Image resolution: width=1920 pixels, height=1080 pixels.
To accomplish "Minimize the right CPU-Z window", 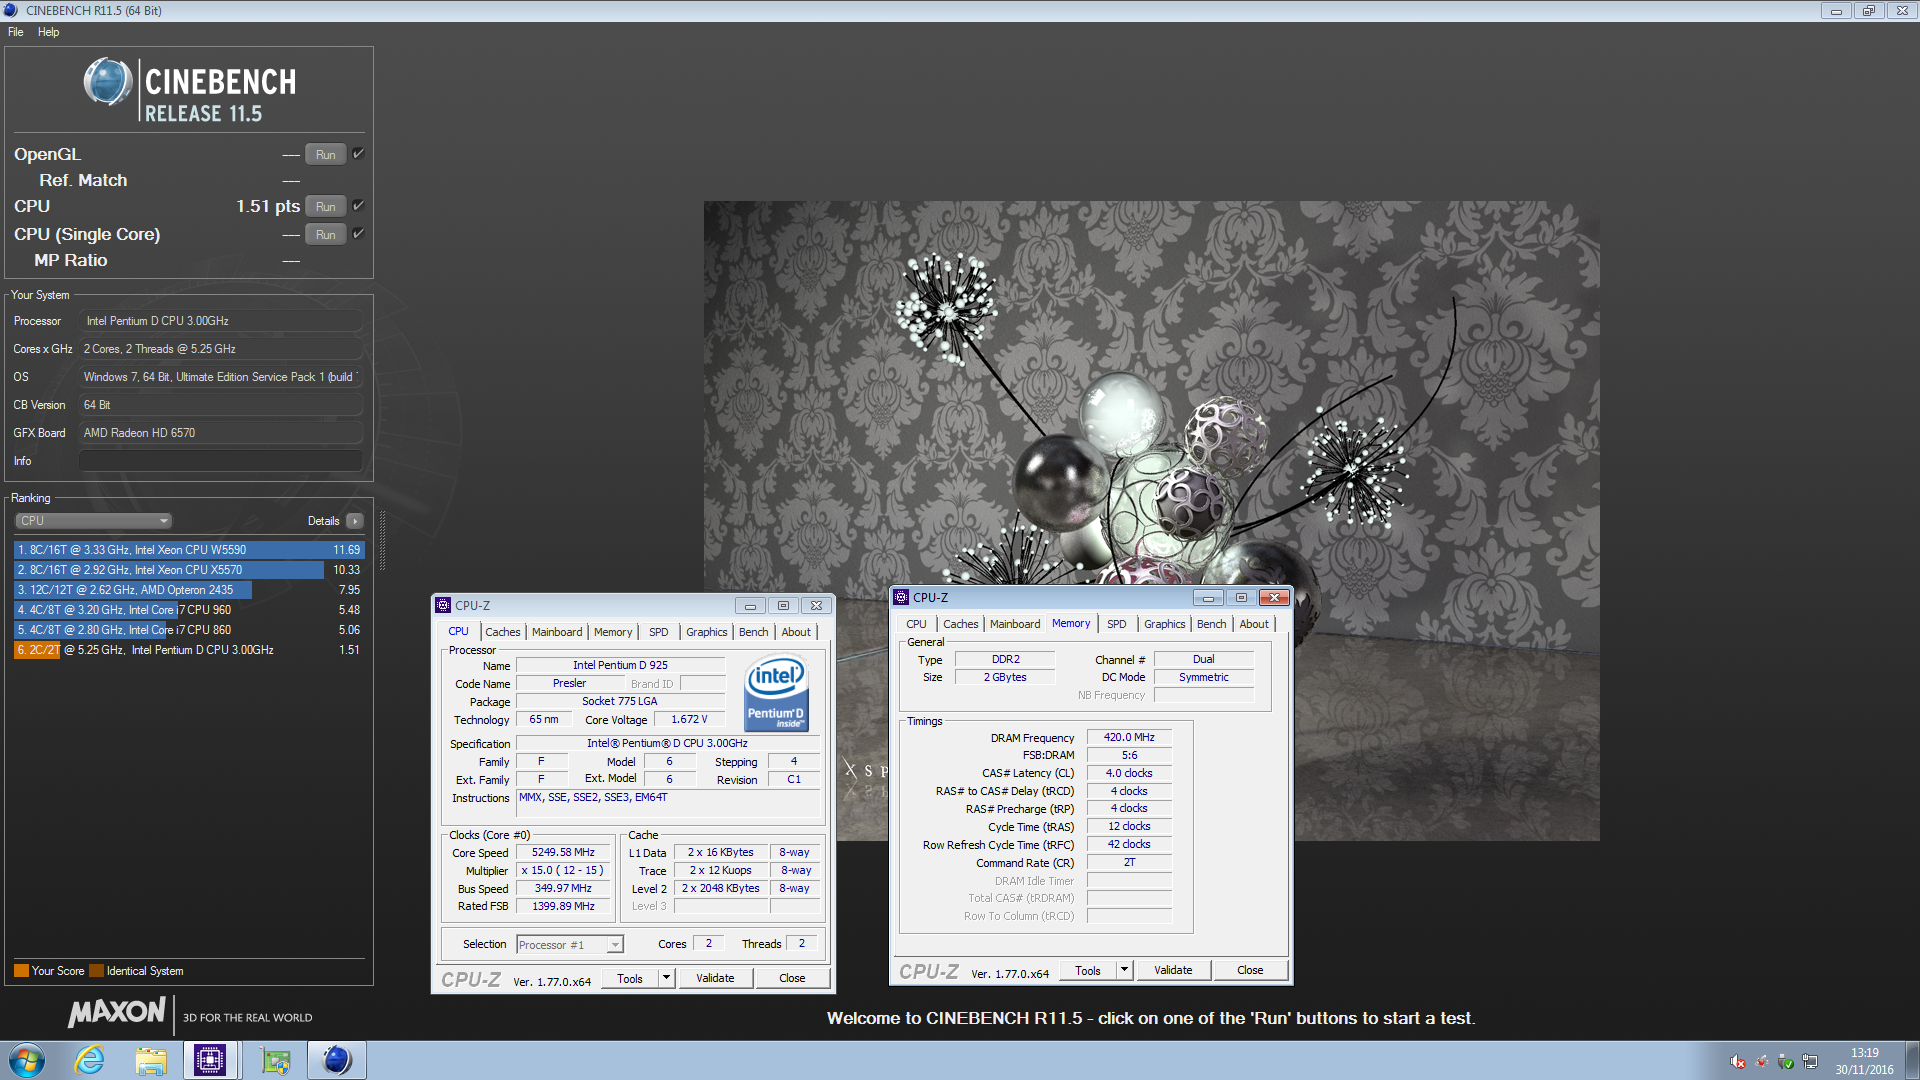I will click(1208, 598).
